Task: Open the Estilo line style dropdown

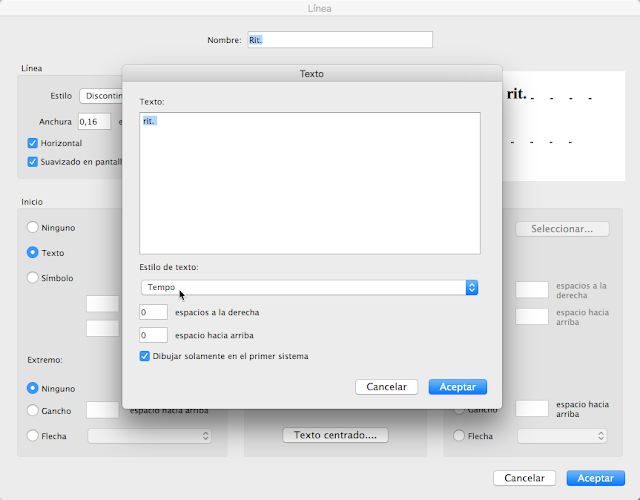Action: click(101, 96)
